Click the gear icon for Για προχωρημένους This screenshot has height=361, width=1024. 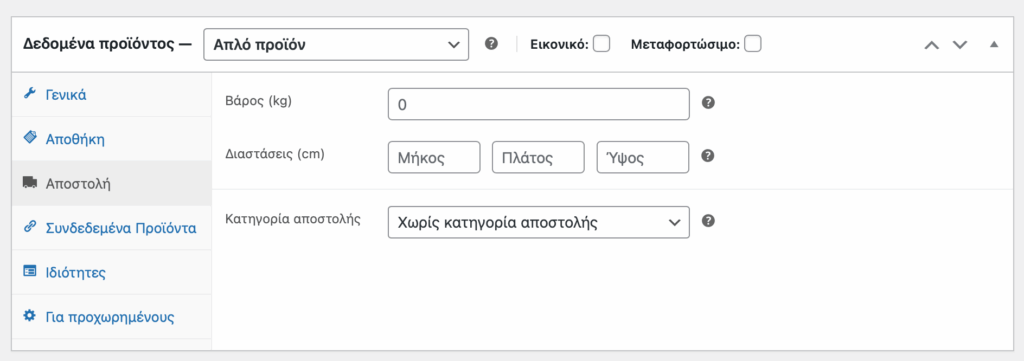click(29, 316)
